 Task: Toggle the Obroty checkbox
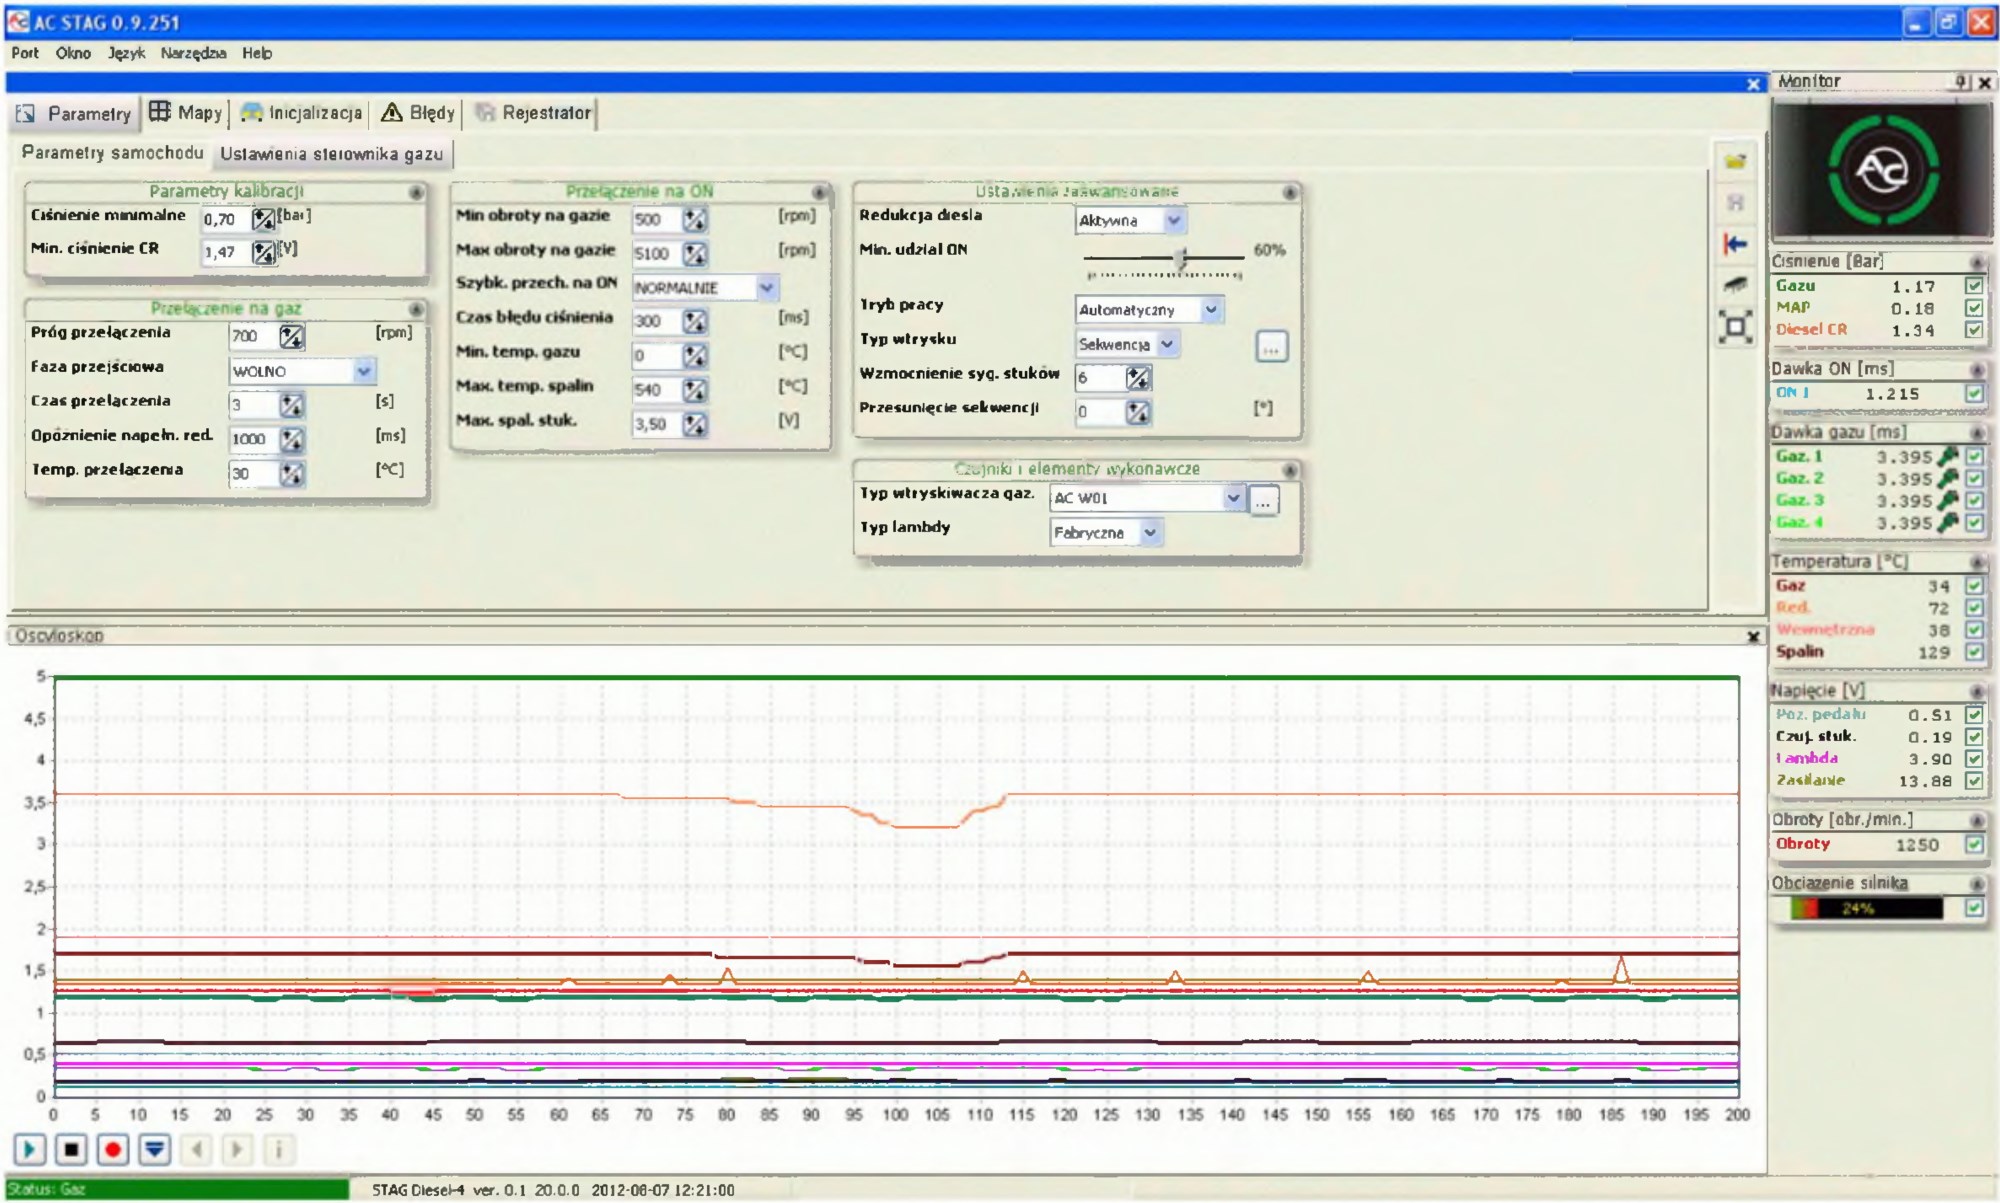pos(1974,844)
